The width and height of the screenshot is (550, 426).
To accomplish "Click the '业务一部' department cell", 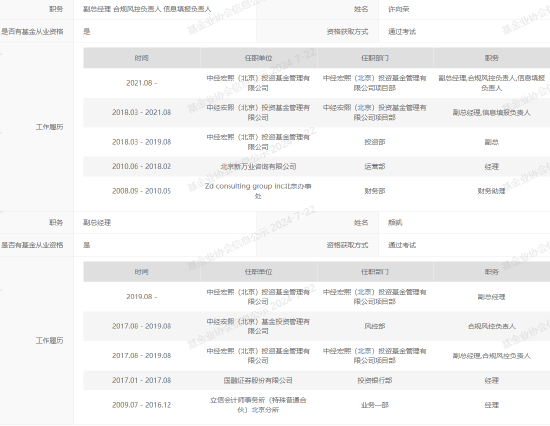I will pos(375,405).
